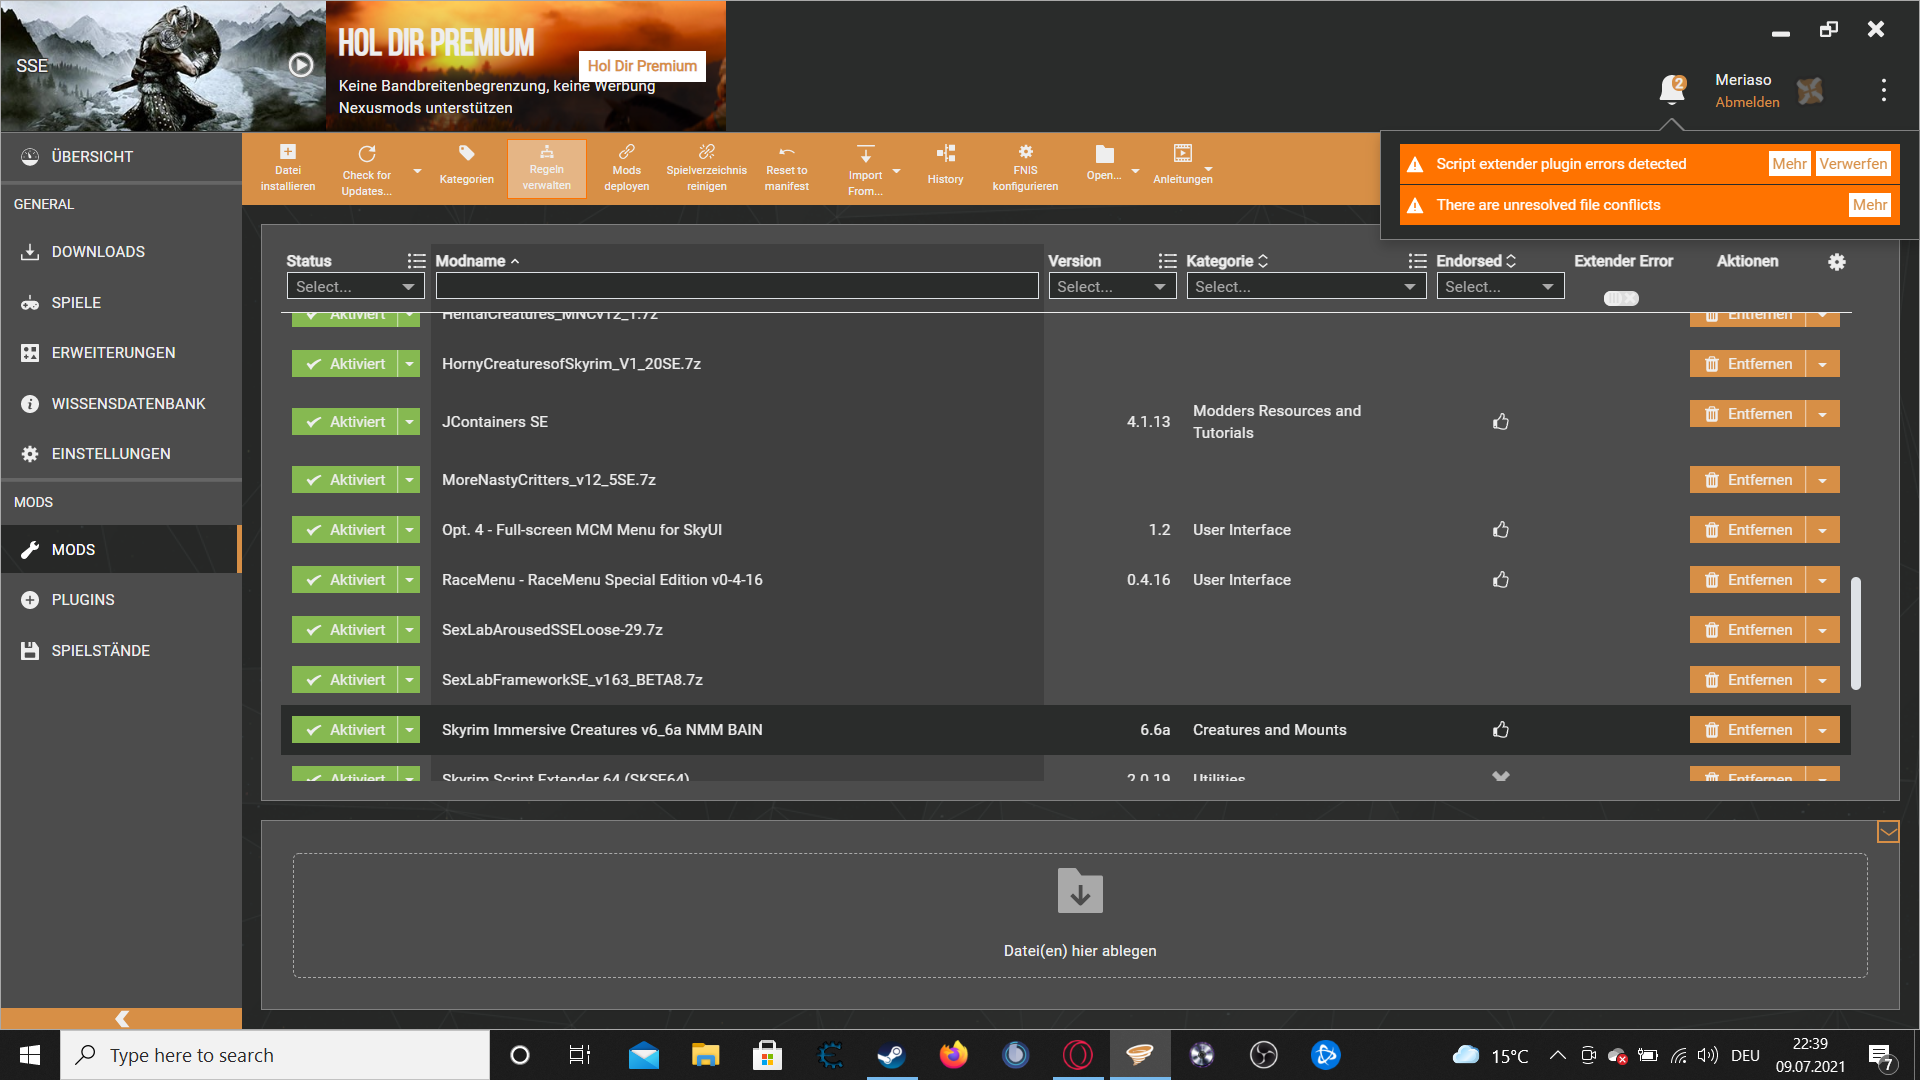Open Regeln verwalten tool
The width and height of the screenshot is (1920, 1080).
(x=547, y=168)
